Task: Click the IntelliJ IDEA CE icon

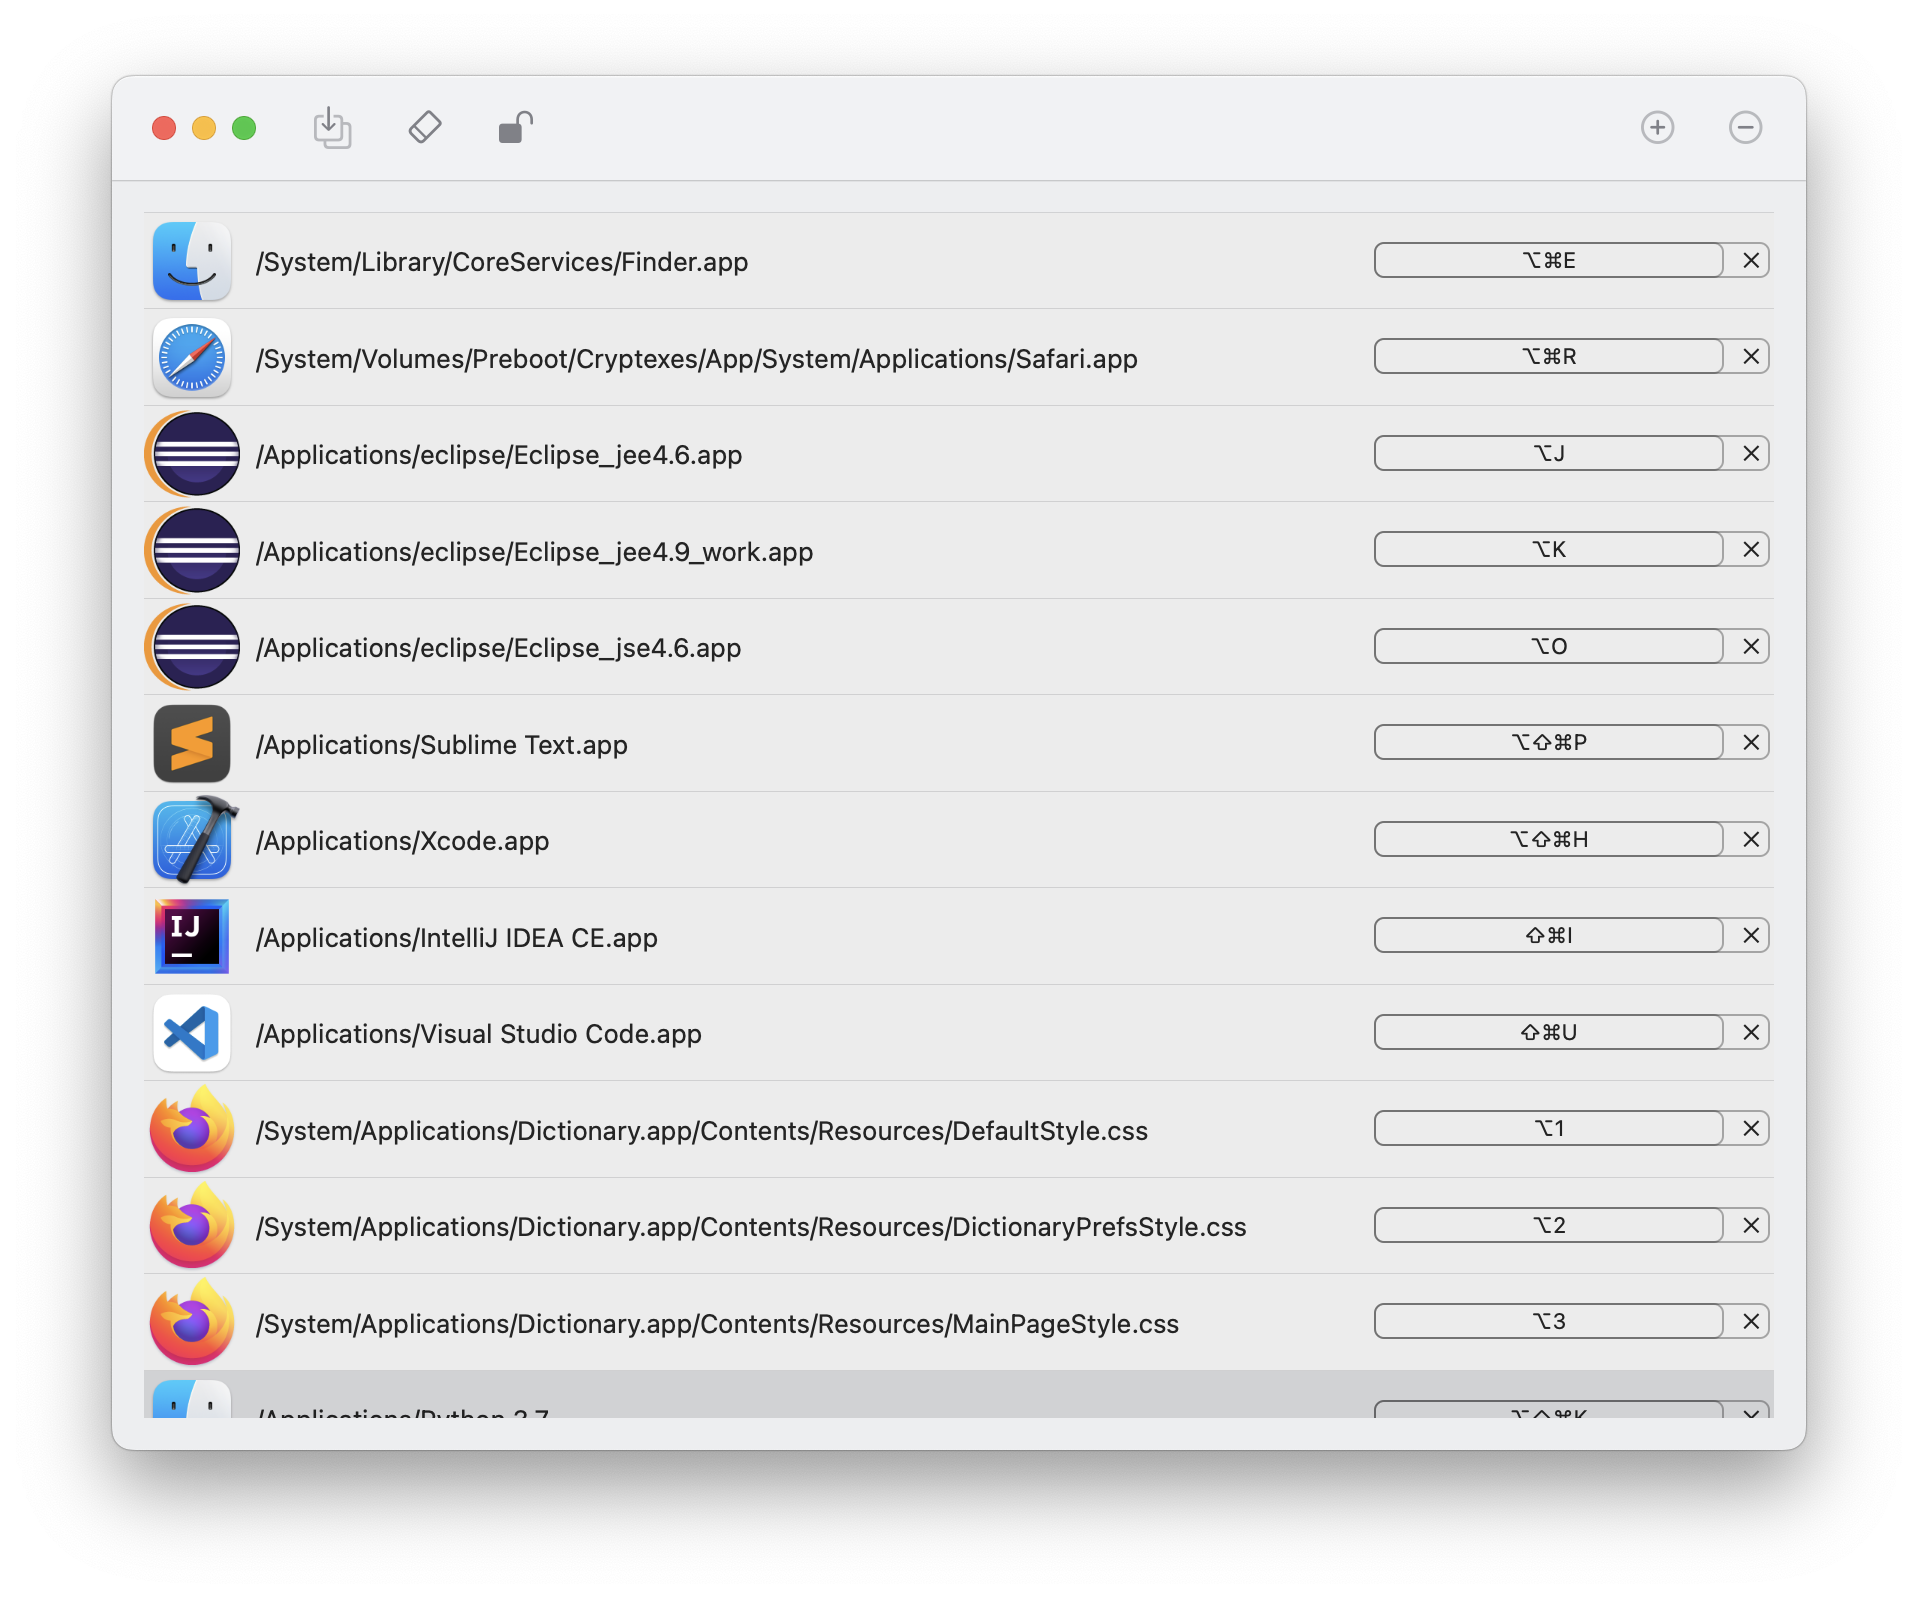Action: [x=192, y=937]
